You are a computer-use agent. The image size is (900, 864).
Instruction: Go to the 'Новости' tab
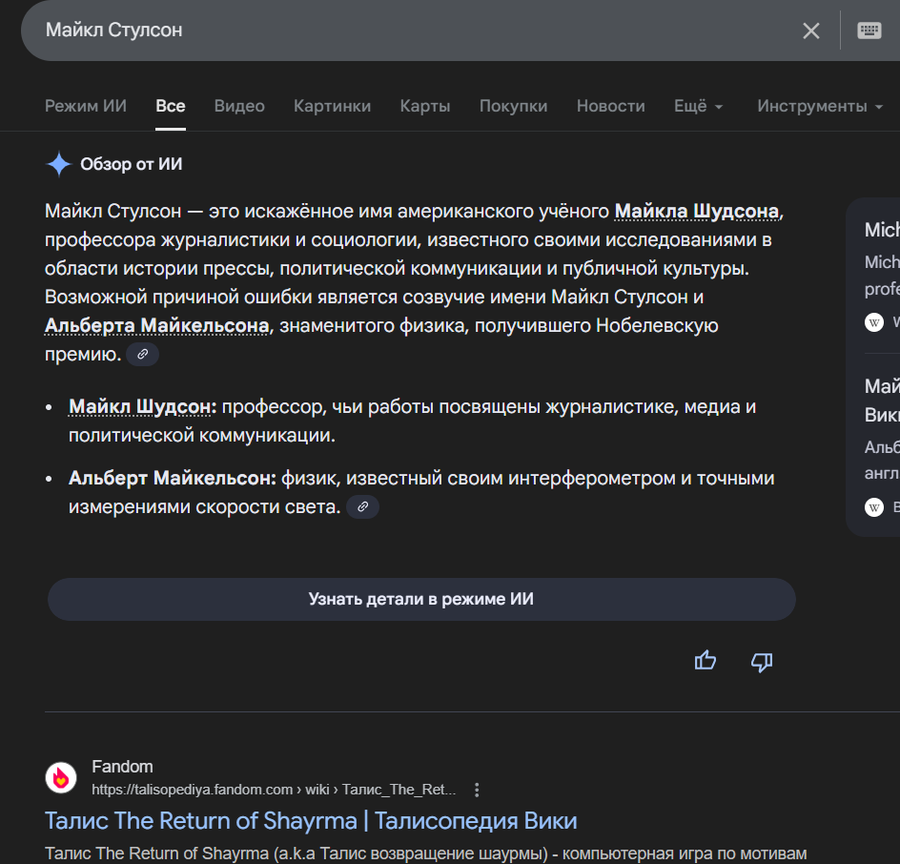pos(610,106)
